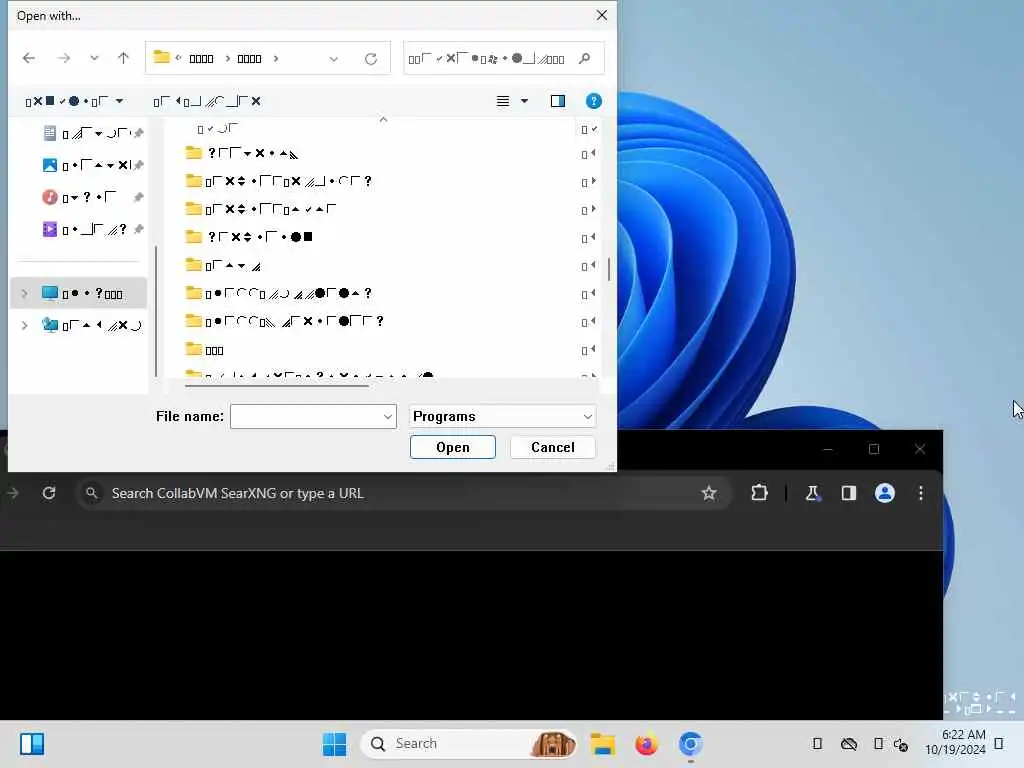The width and height of the screenshot is (1024, 768).
Task: Click Chrome forward arrow
Action: (12, 493)
